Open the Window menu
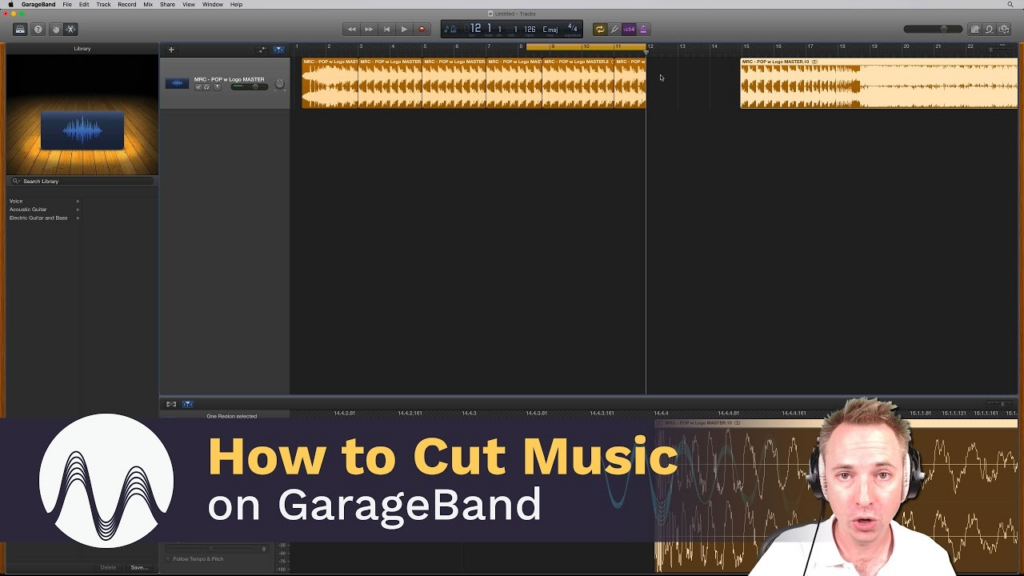This screenshot has height=576, width=1024. click(x=212, y=5)
